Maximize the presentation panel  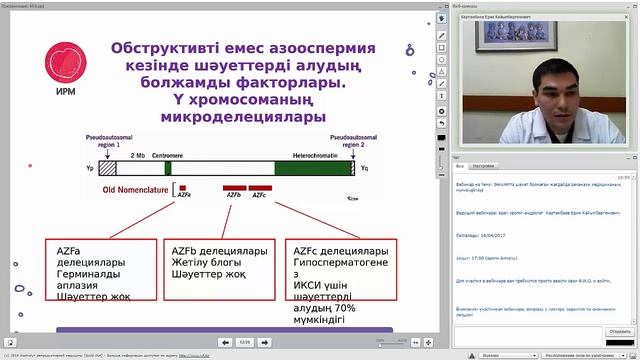(446, 6)
